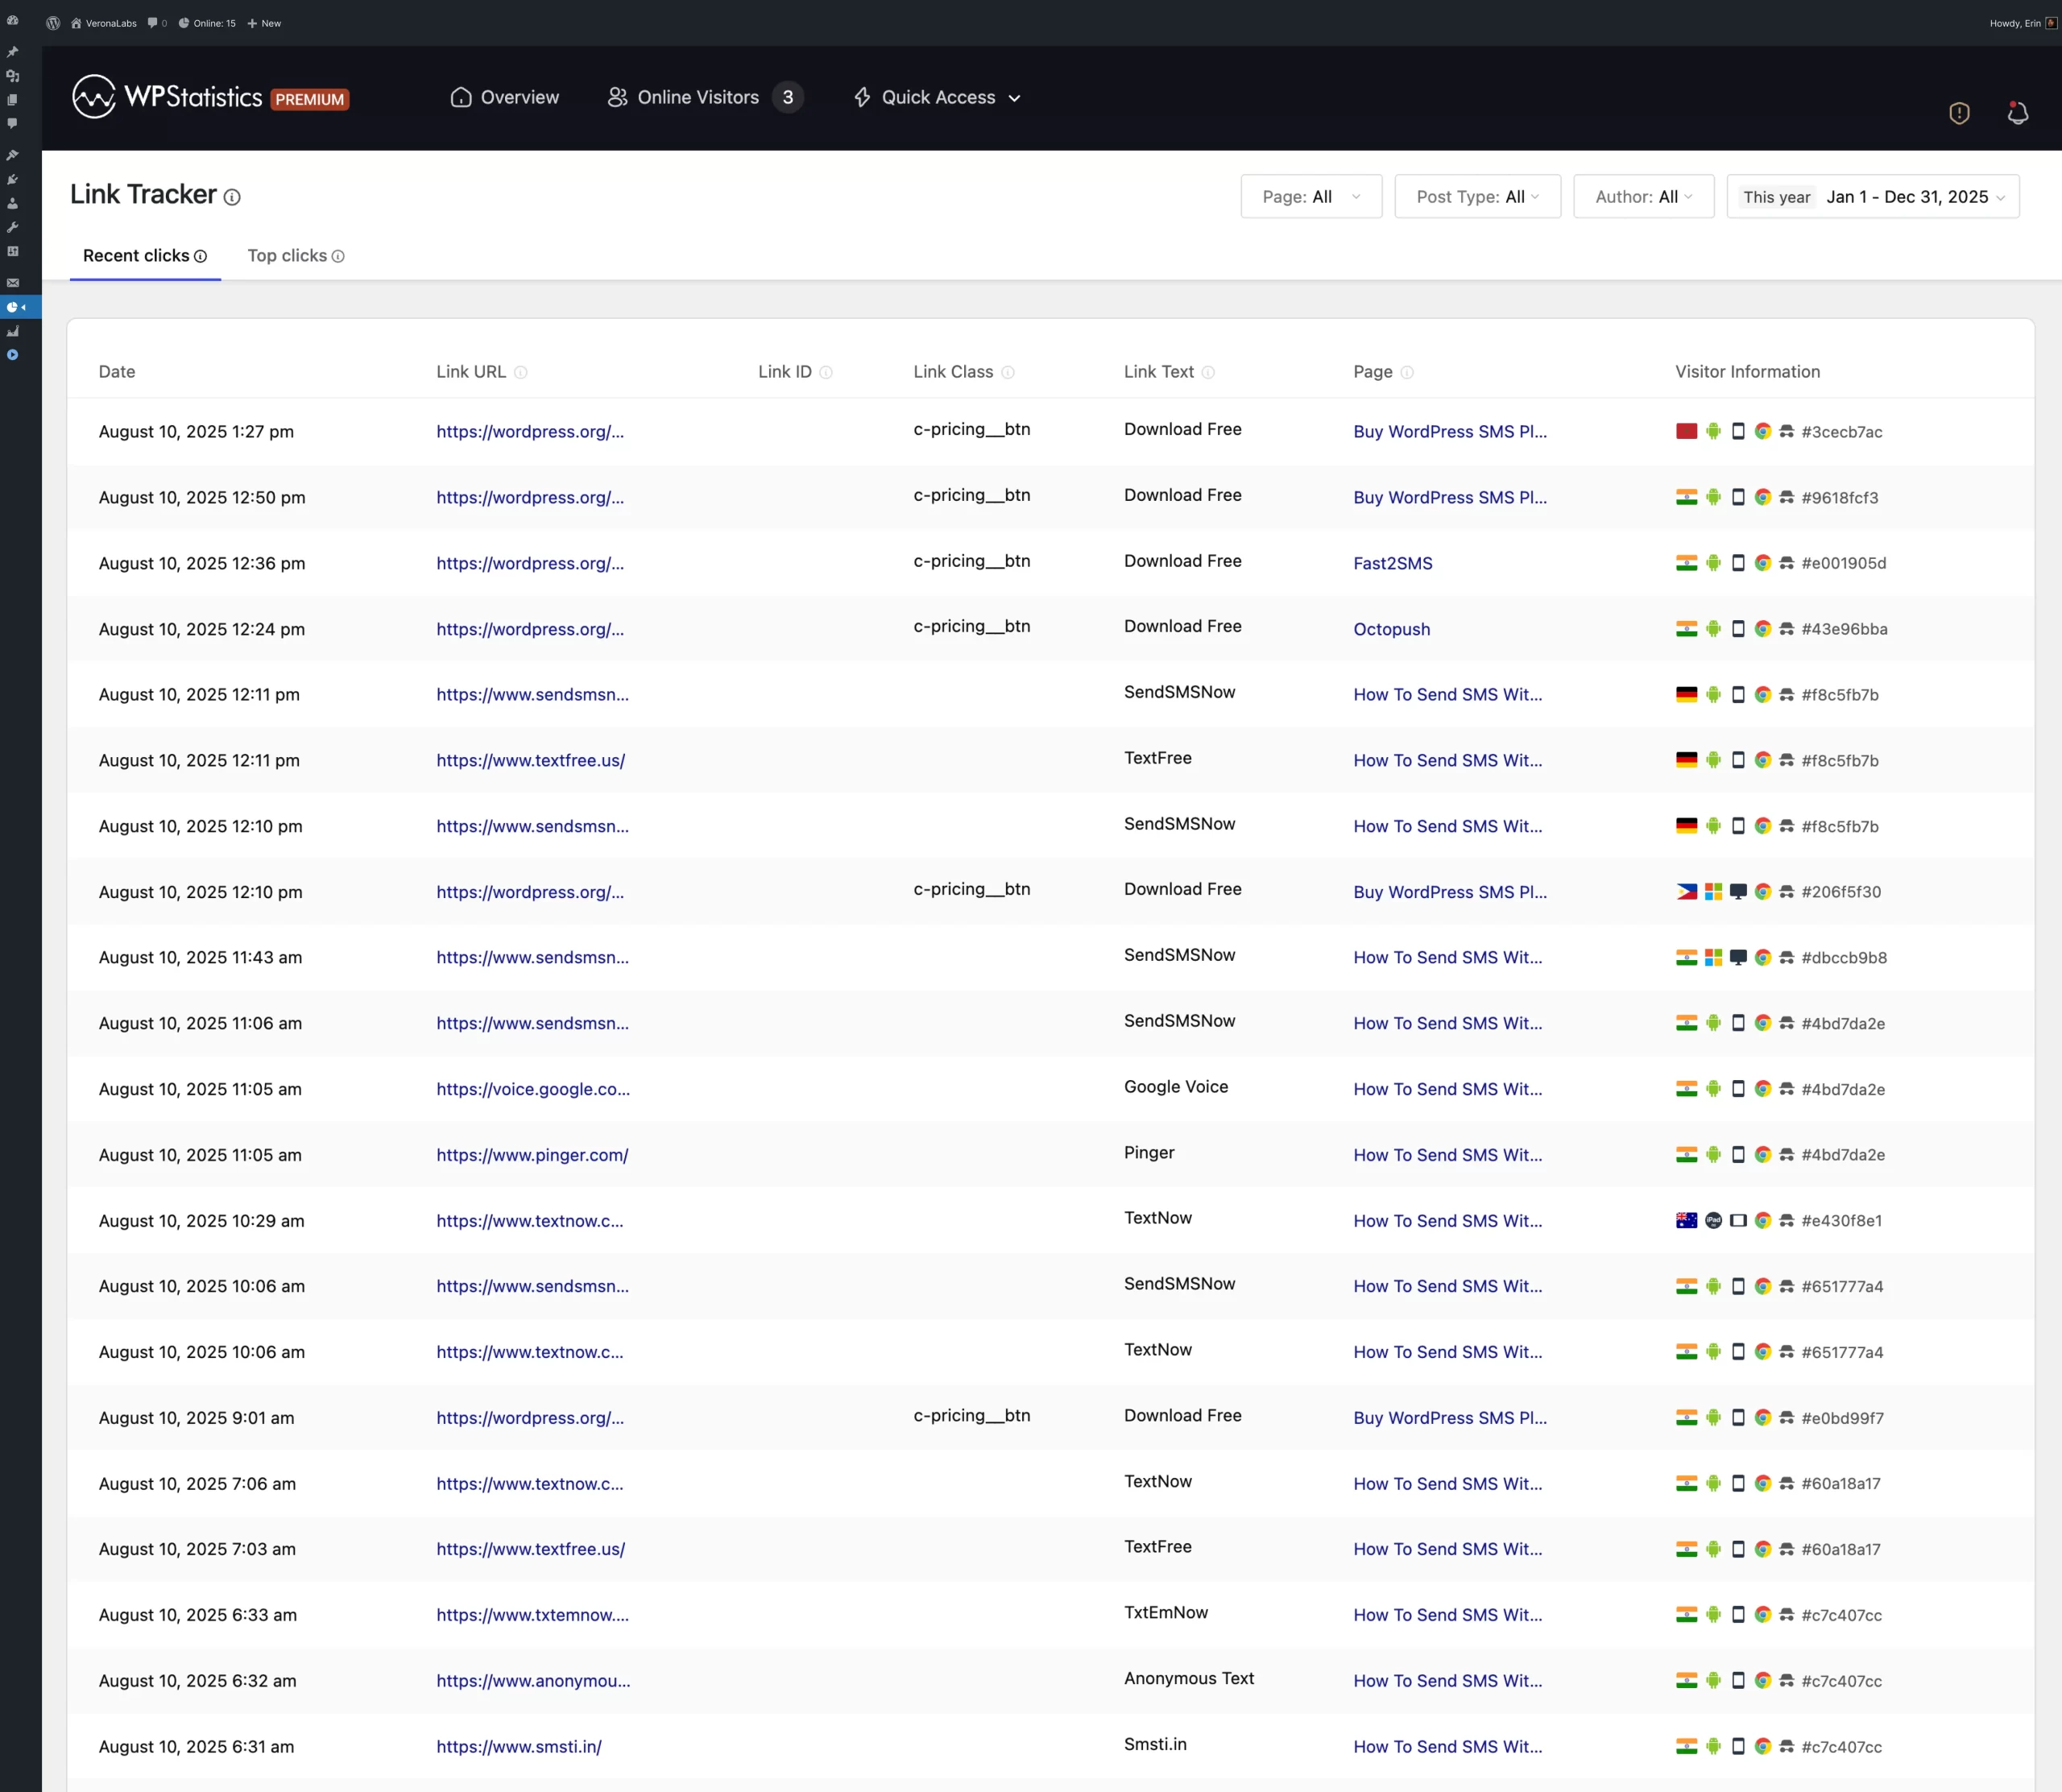
Task: Switch to the Top clicks tab
Action: (296, 256)
